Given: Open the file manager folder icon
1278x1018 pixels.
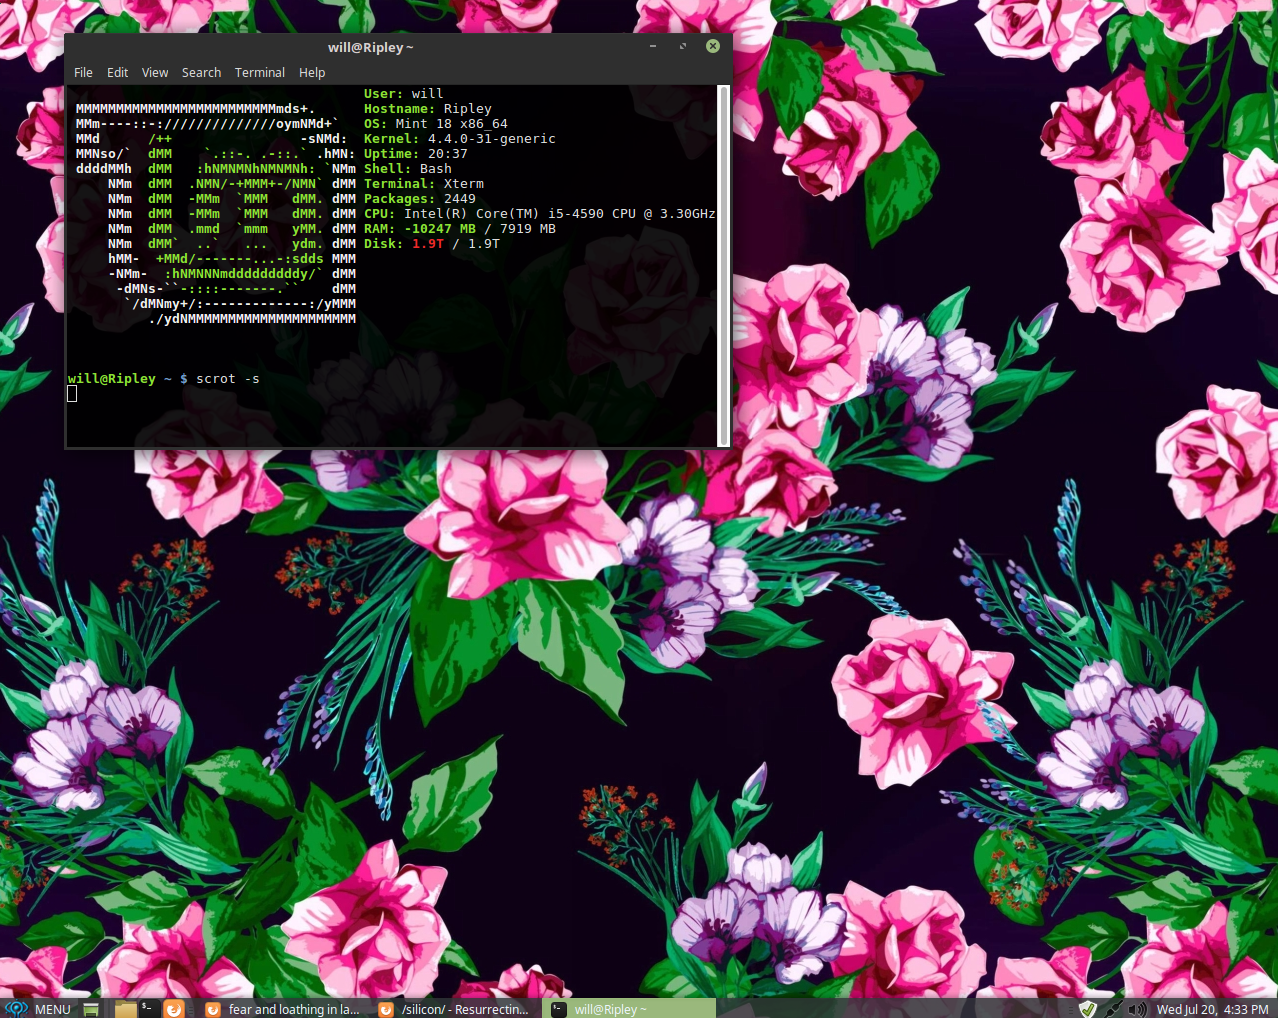Looking at the screenshot, I should click(125, 1009).
